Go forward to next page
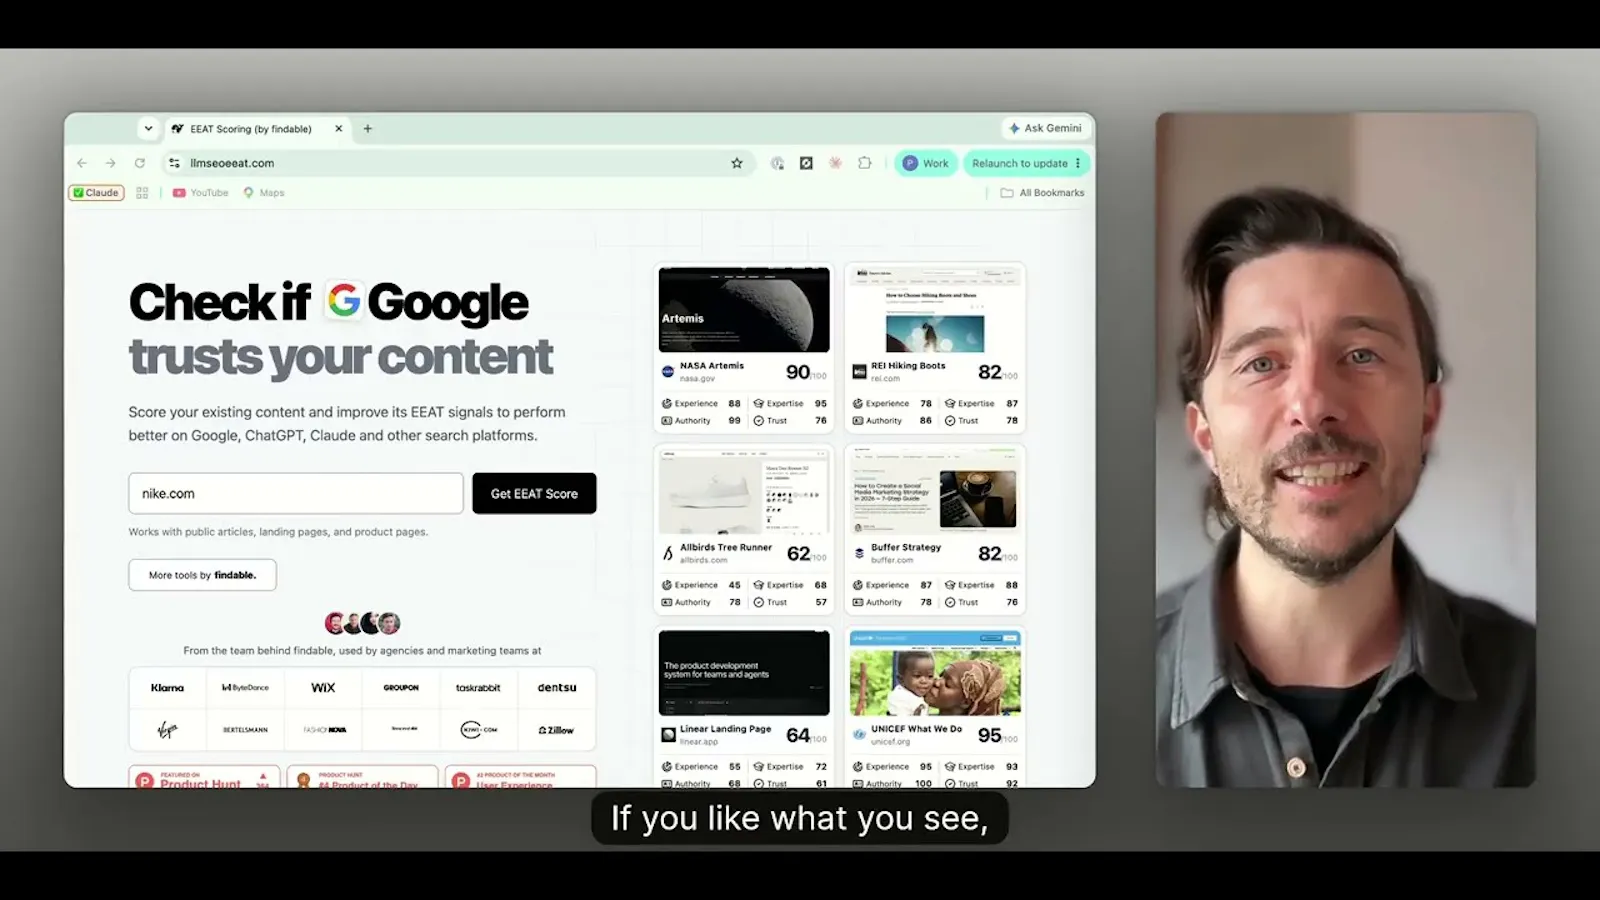The width and height of the screenshot is (1600, 900). click(110, 163)
